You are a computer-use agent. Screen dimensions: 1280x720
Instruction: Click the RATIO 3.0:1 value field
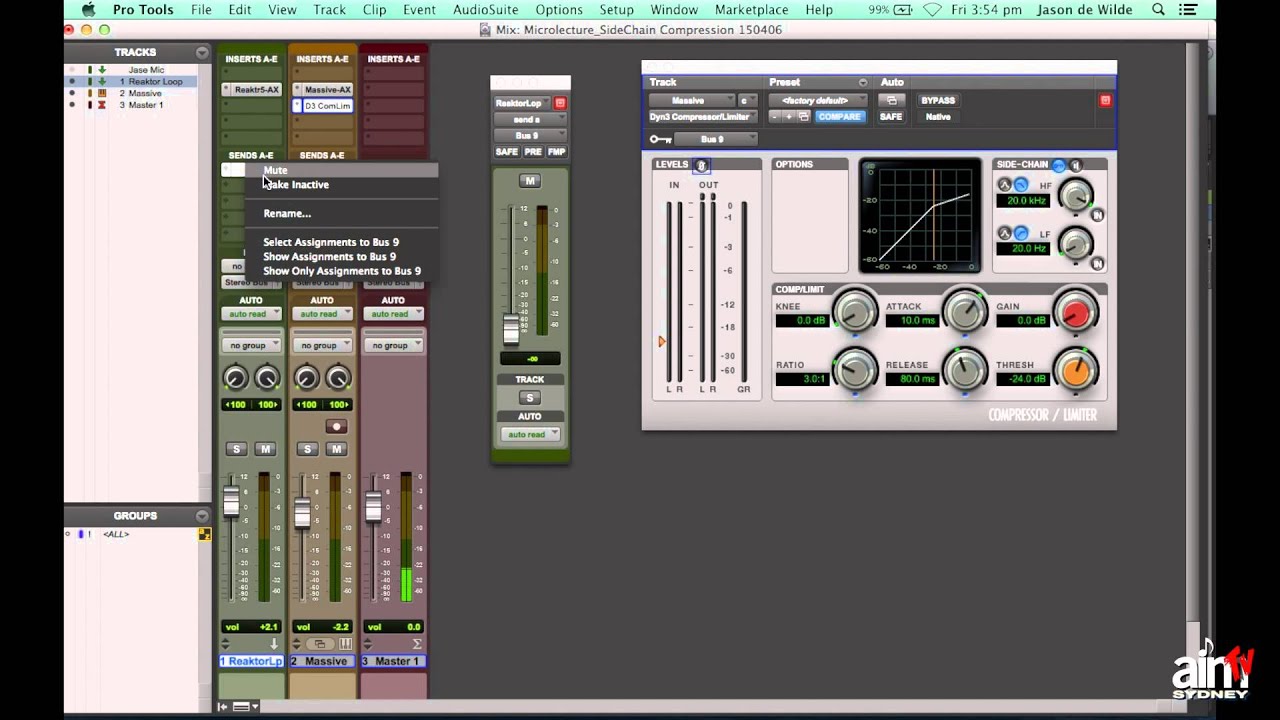(x=802, y=379)
